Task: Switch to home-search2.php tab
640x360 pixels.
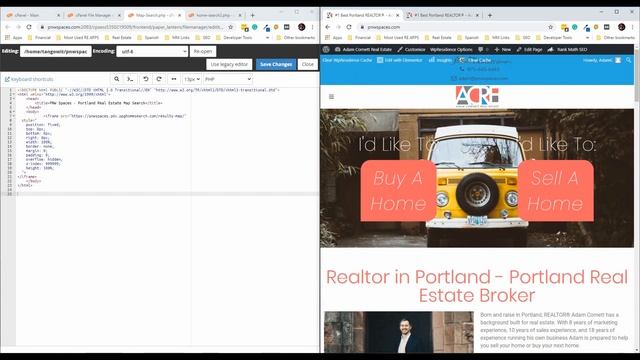Action: pyautogui.click(x=214, y=15)
